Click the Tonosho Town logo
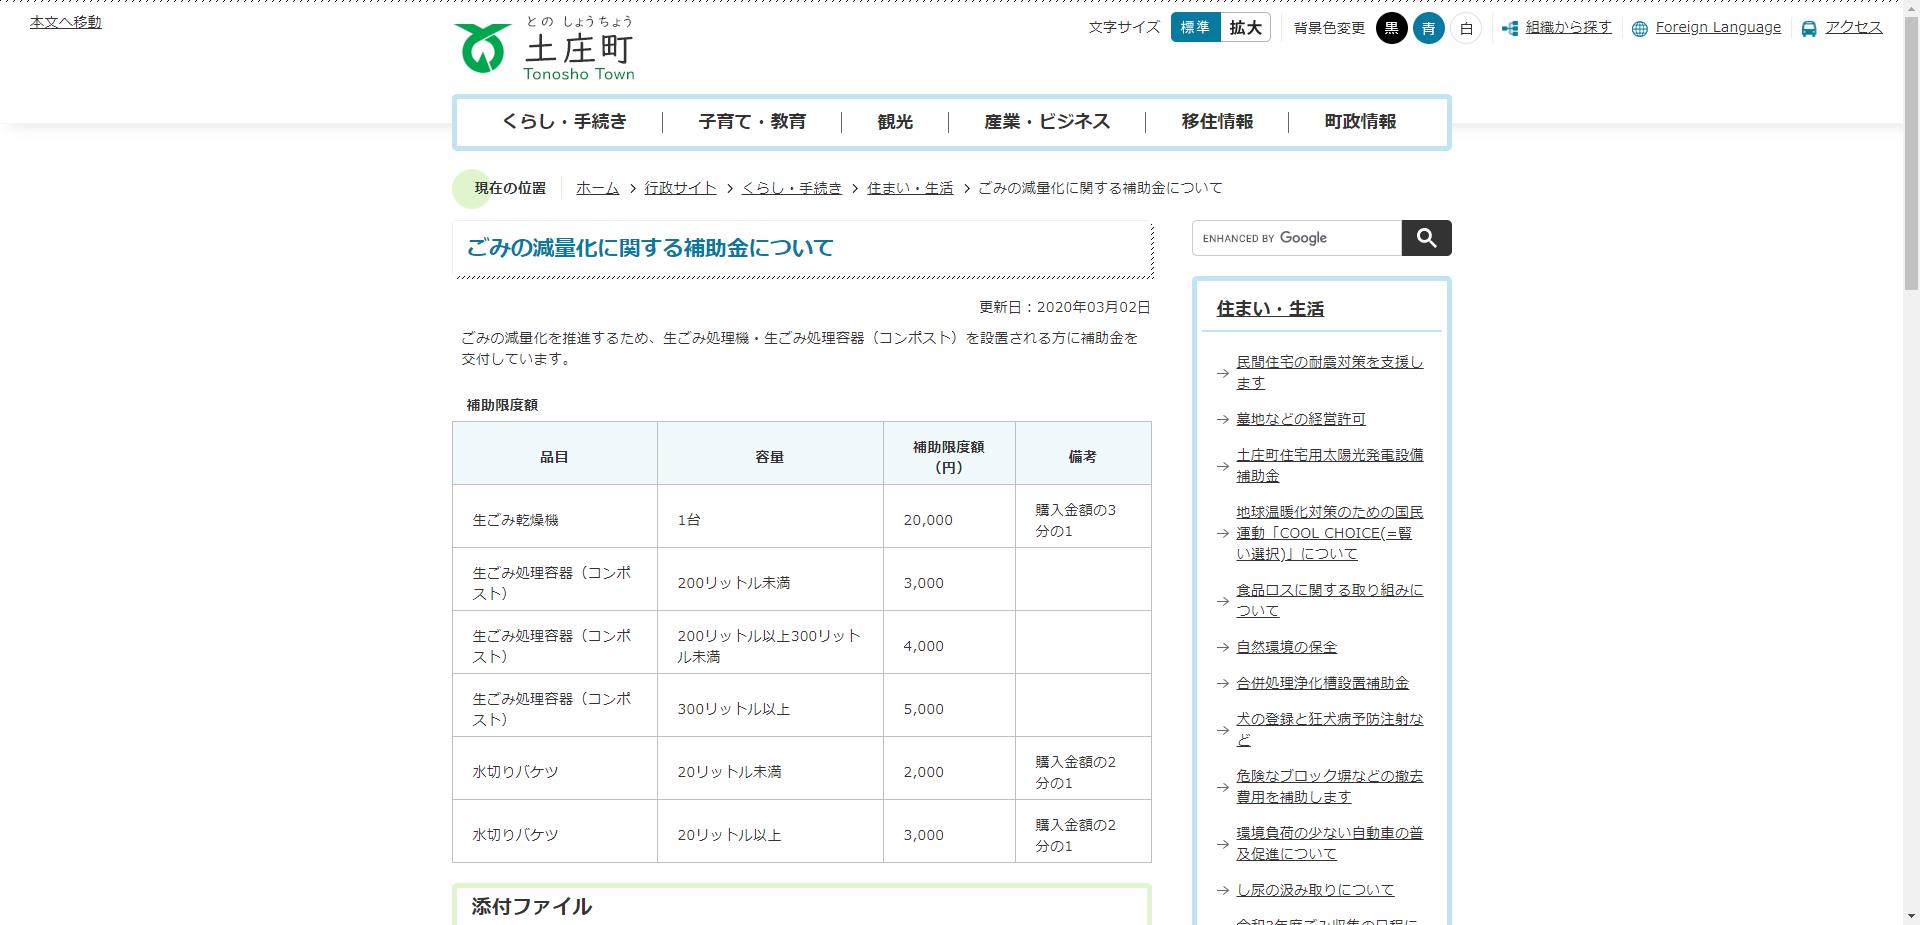The image size is (1920, 925). click(545, 48)
